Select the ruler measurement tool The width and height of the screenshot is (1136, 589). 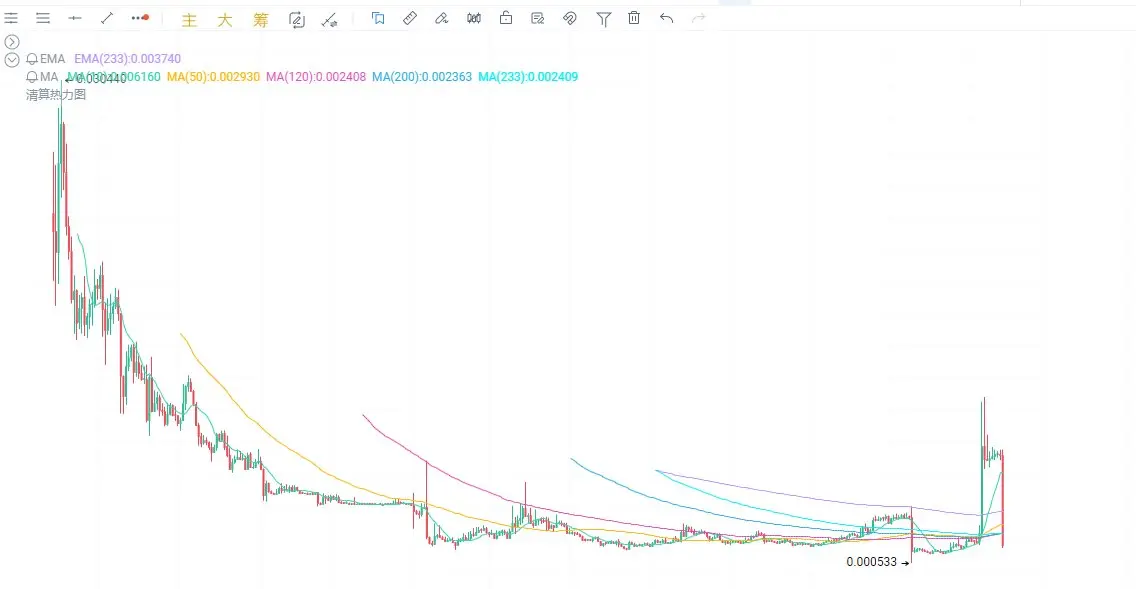pyautogui.click(x=410, y=18)
